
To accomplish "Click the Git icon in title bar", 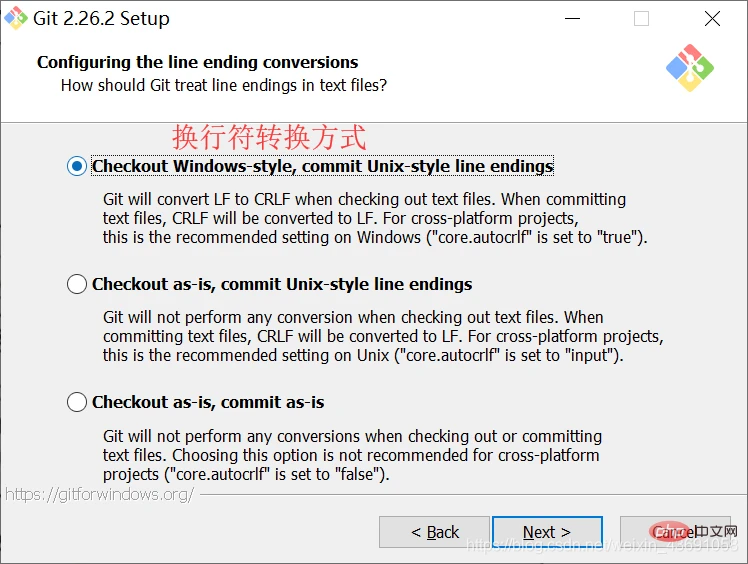I will click(x=16, y=18).
